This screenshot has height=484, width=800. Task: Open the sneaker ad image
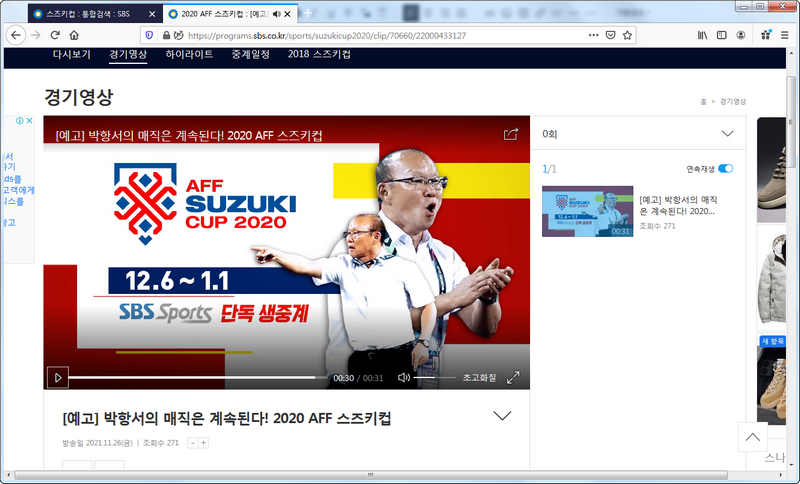771,170
